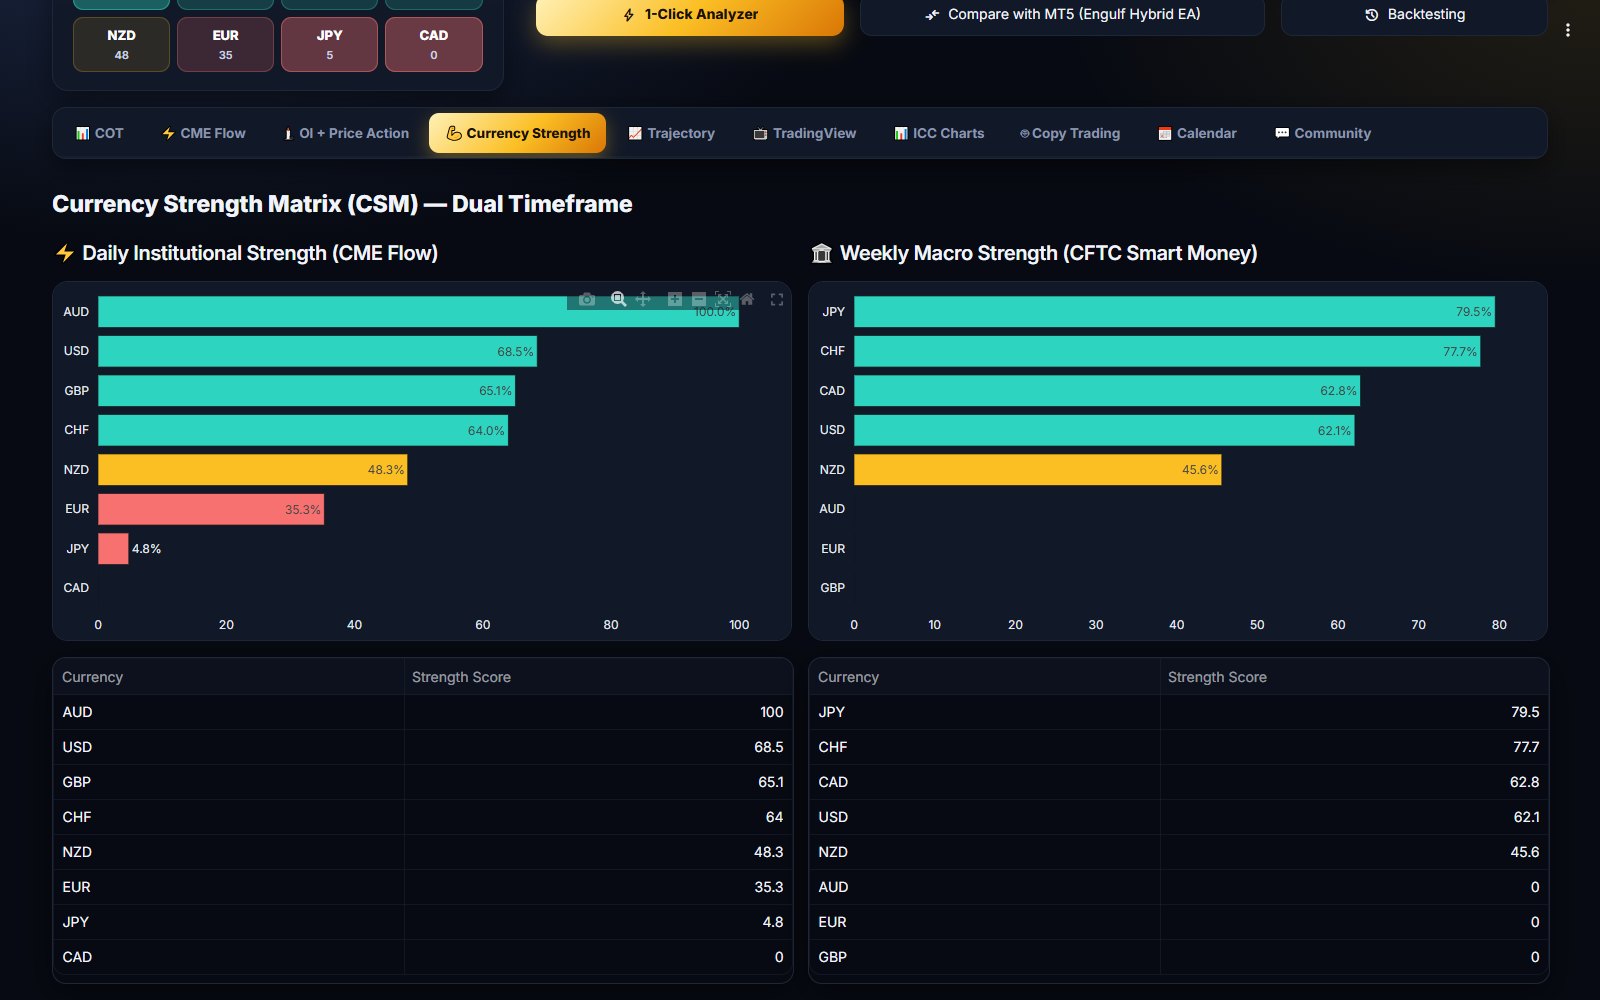Click the 79.5 value in weekly table
This screenshot has width=1600, height=1000.
click(x=1525, y=712)
